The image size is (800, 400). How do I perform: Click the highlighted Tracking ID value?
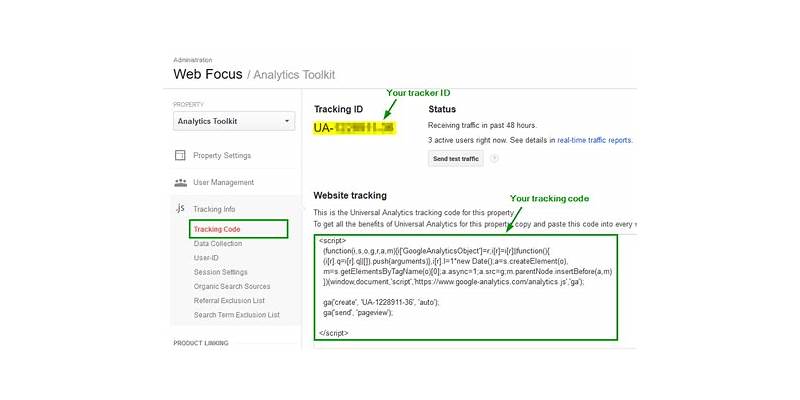(x=355, y=129)
